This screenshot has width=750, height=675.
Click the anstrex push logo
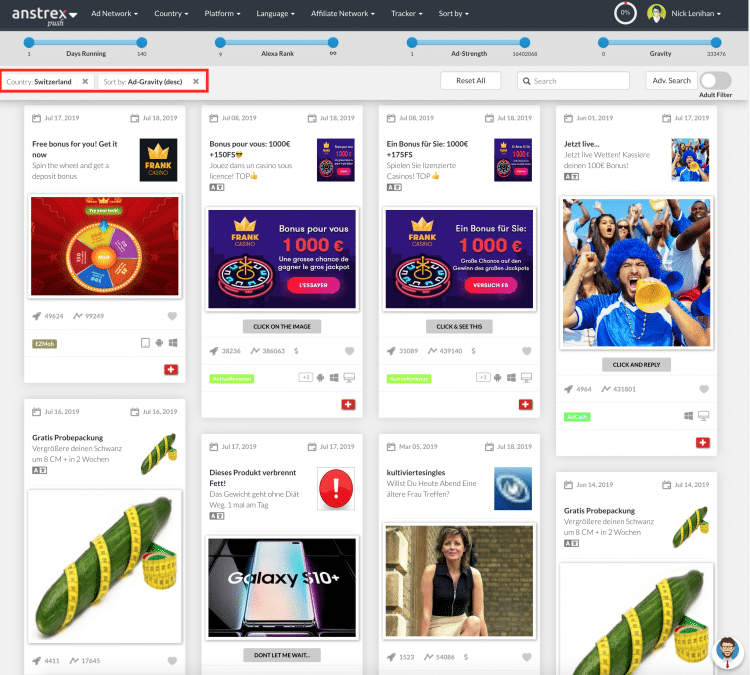[x=44, y=15]
